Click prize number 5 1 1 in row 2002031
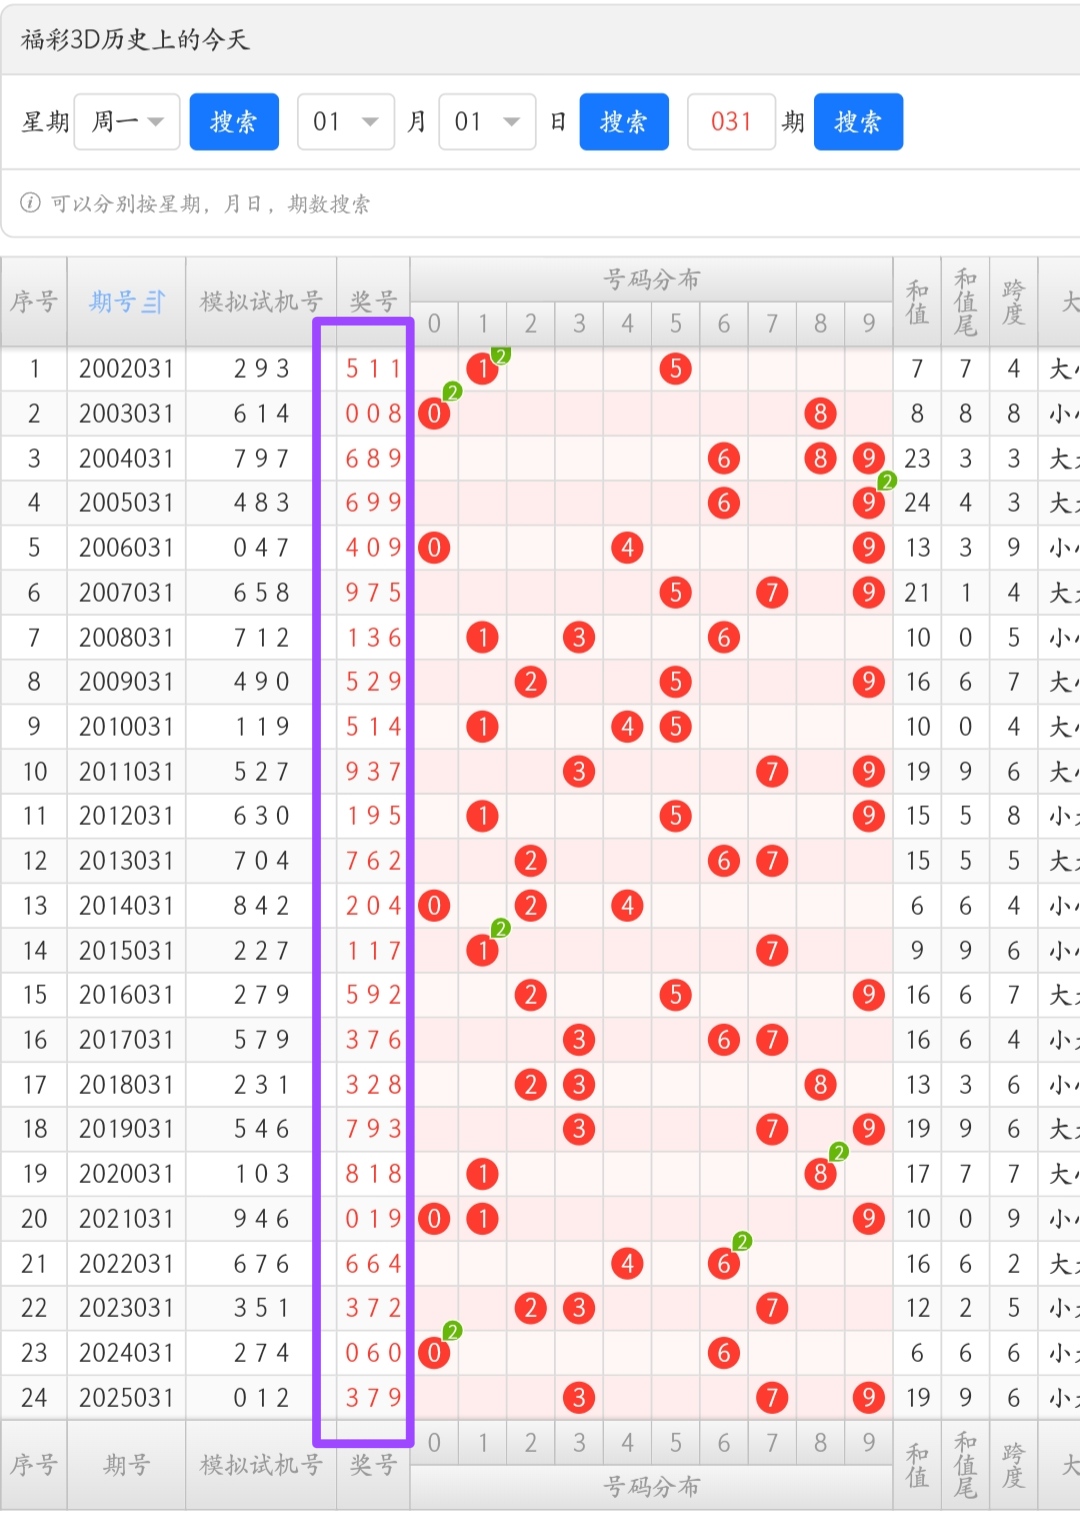 tap(374, 369)
